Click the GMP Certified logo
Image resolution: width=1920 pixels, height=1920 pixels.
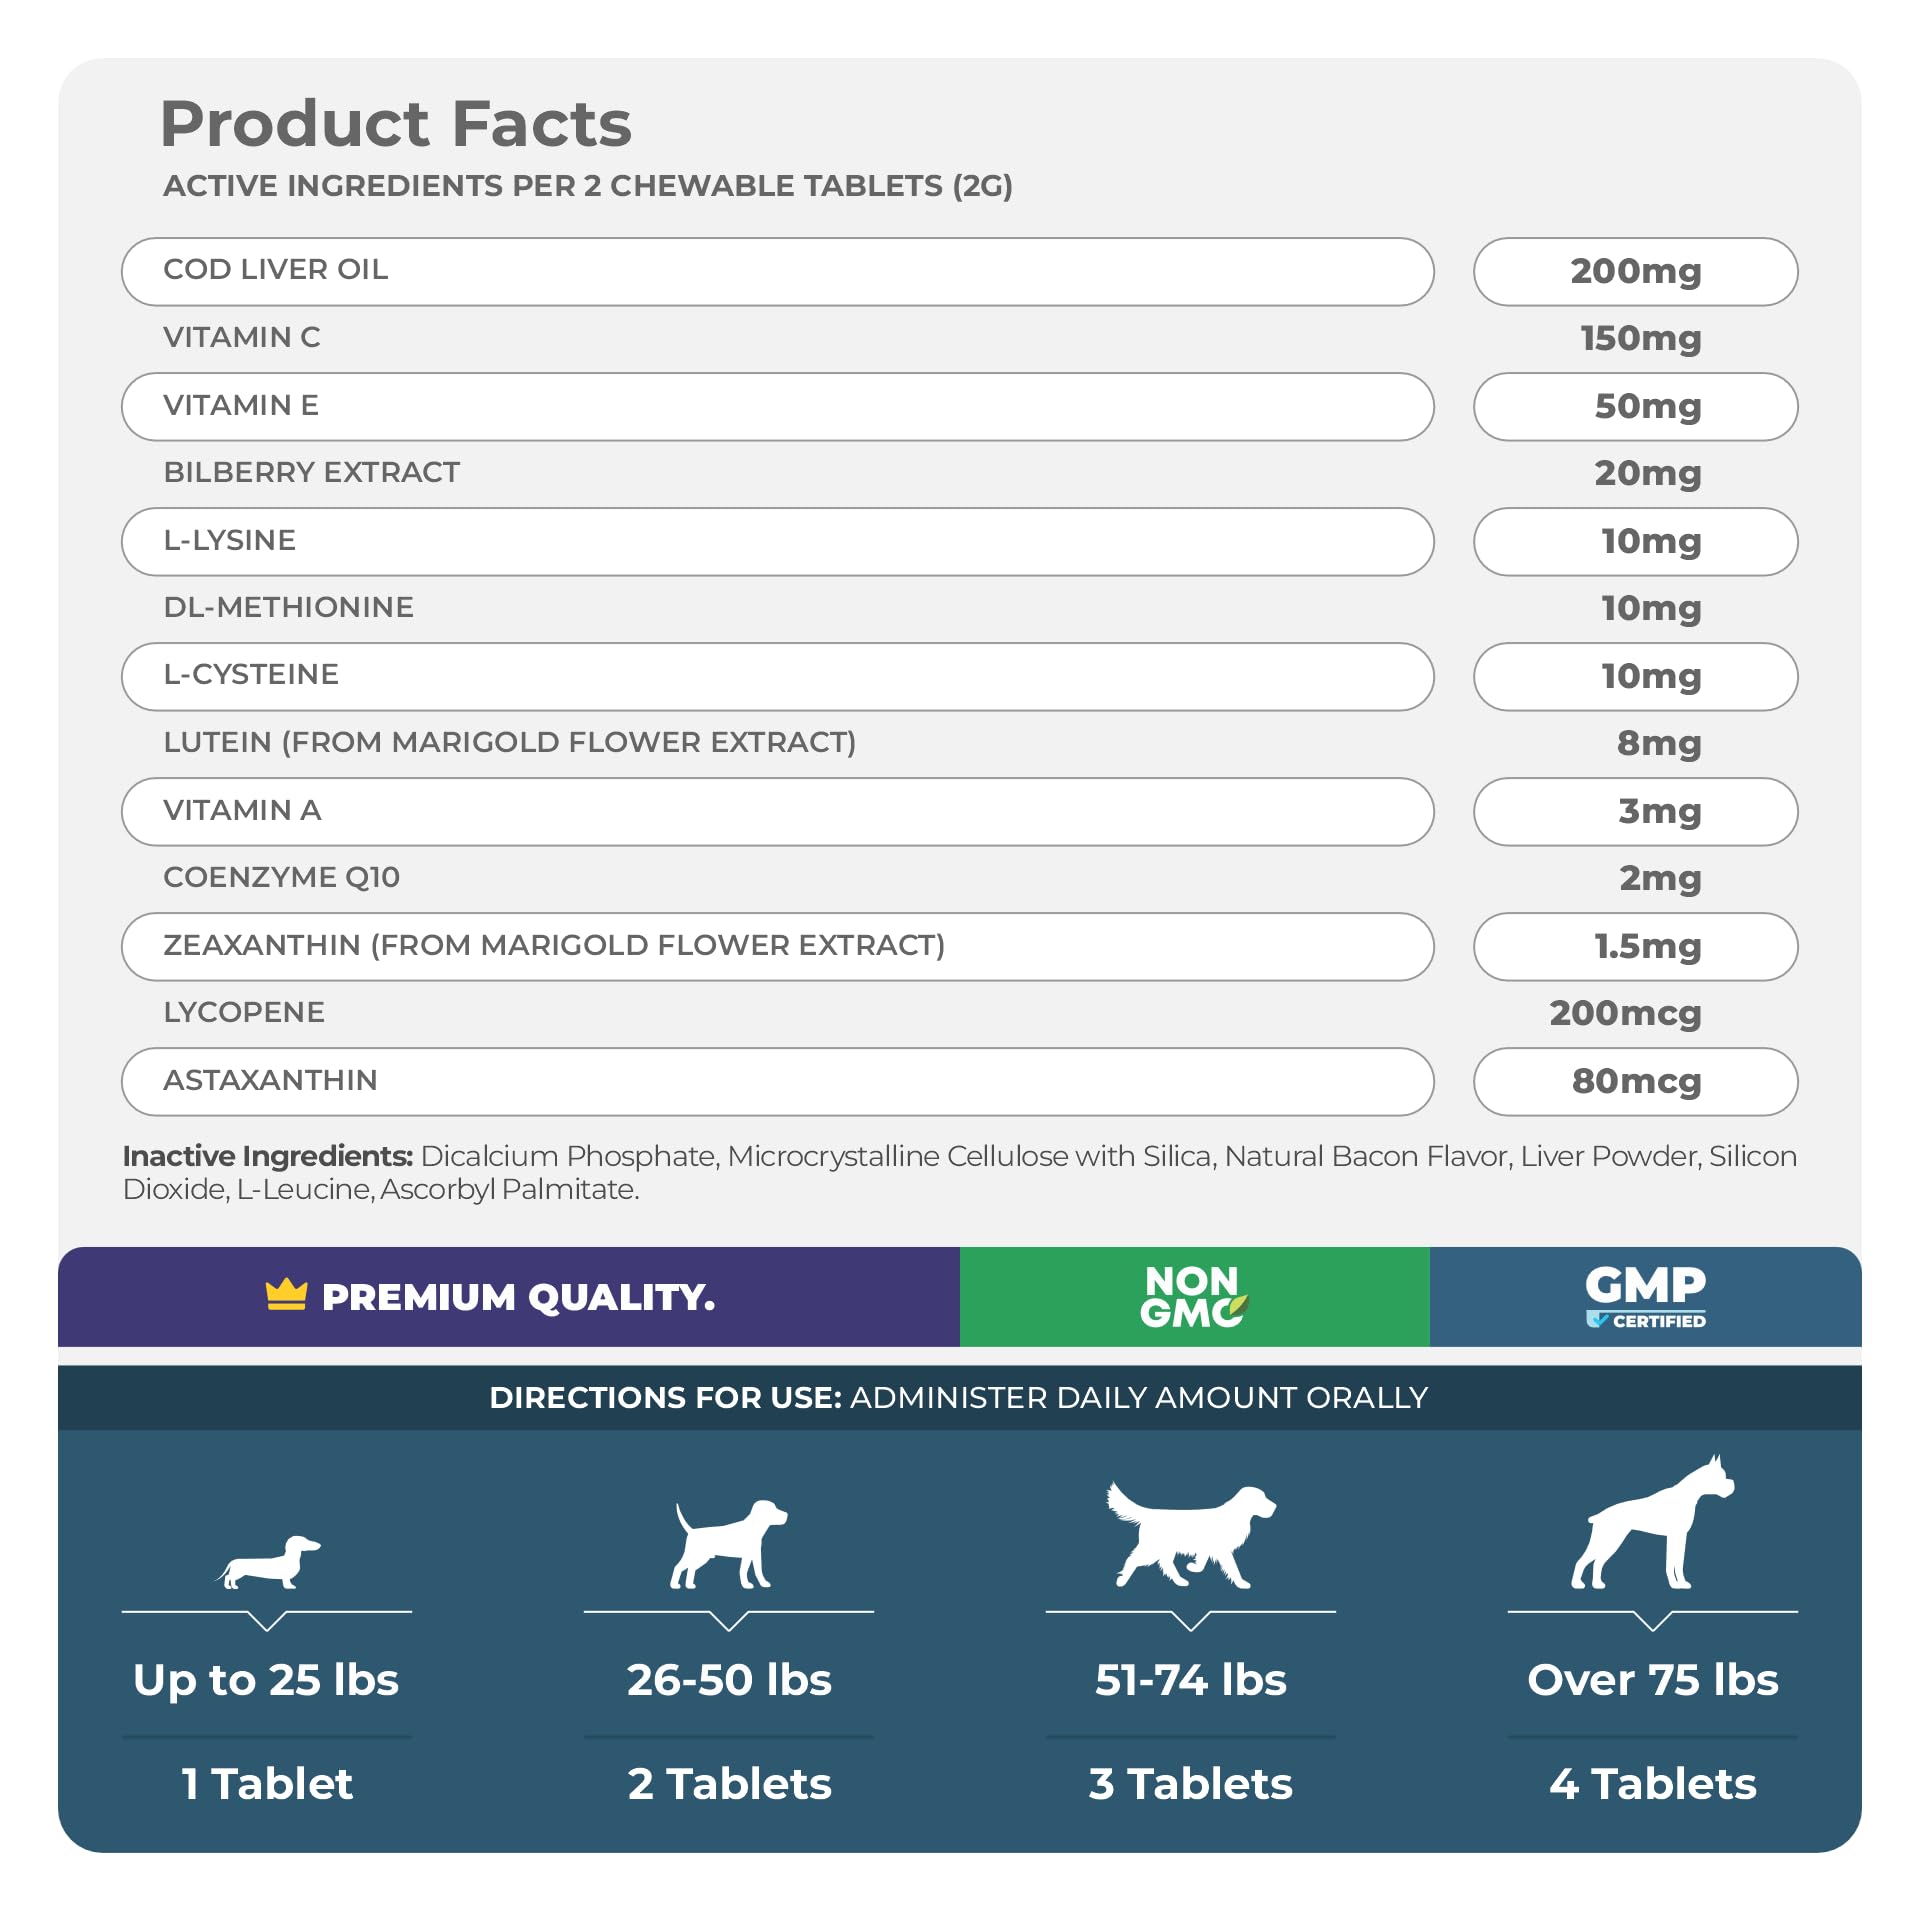coord(1645,1297)
